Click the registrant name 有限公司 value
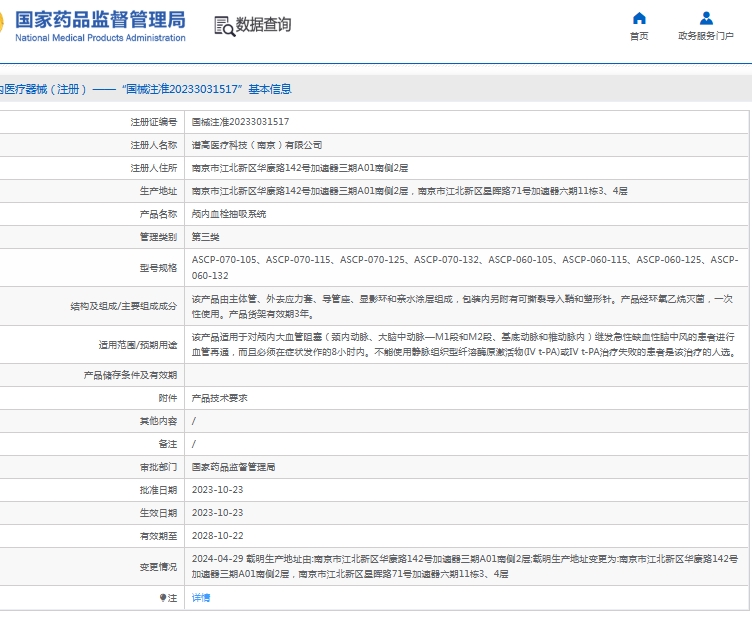752x618 pixels. coord(257,145)
